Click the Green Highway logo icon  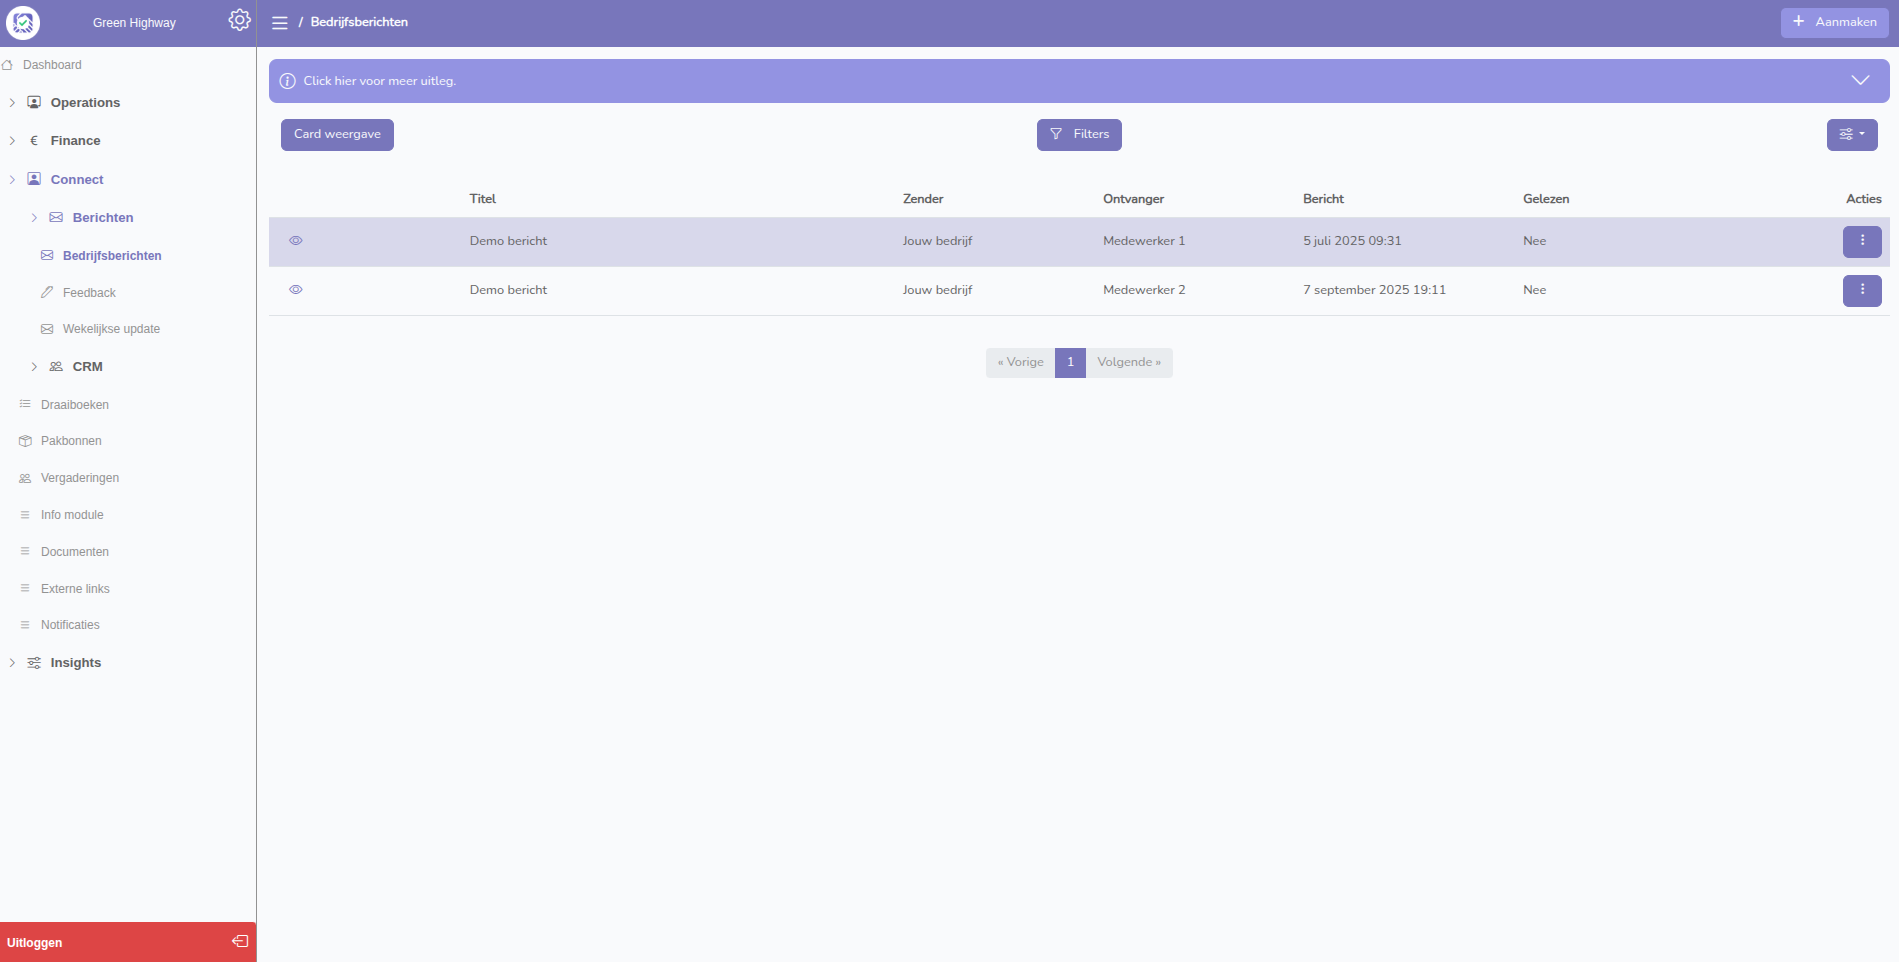click(x=23, y=22)
